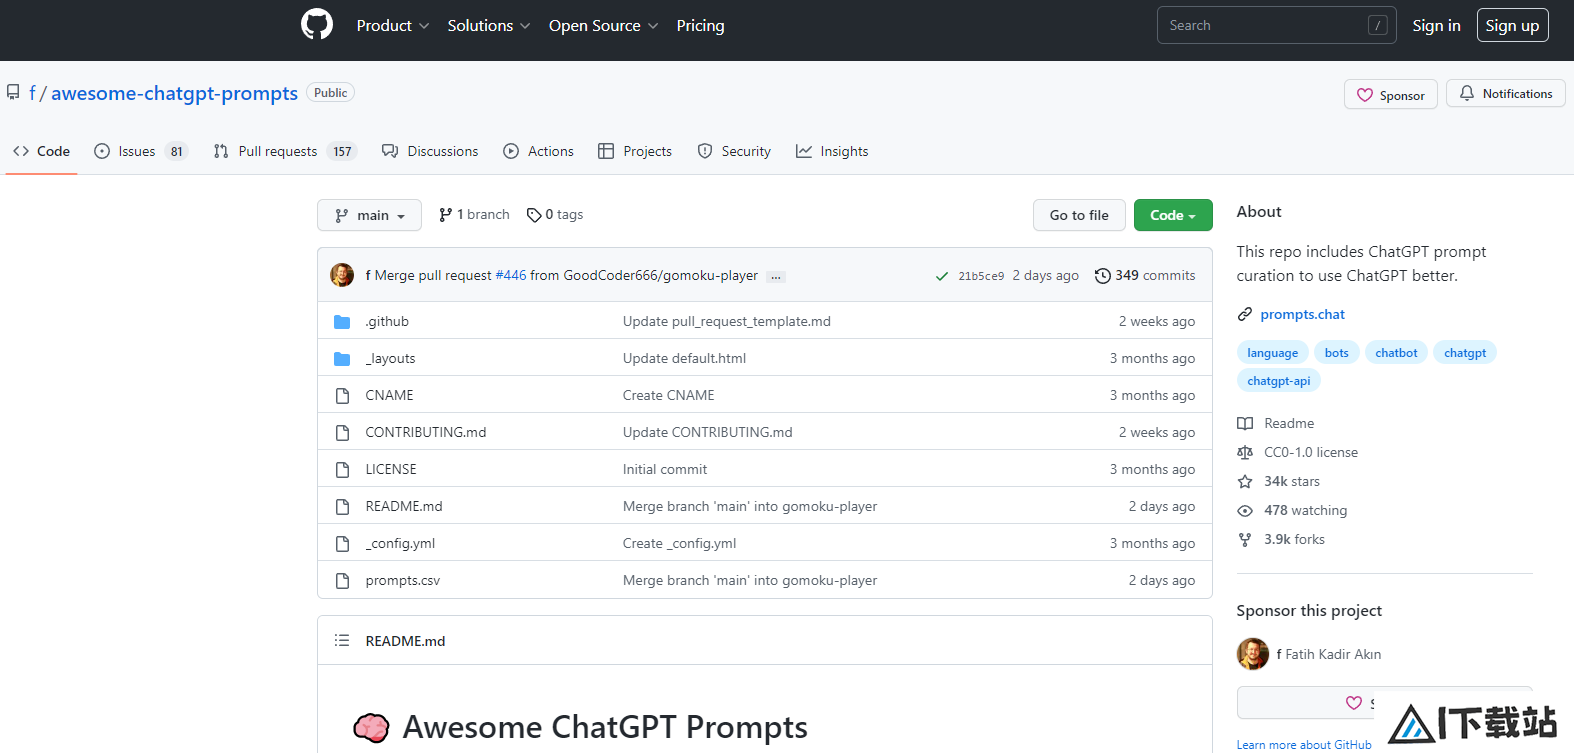Select the chatgpt-api topic tag
Screen dimensions: 1574x753
(1279, 381)
